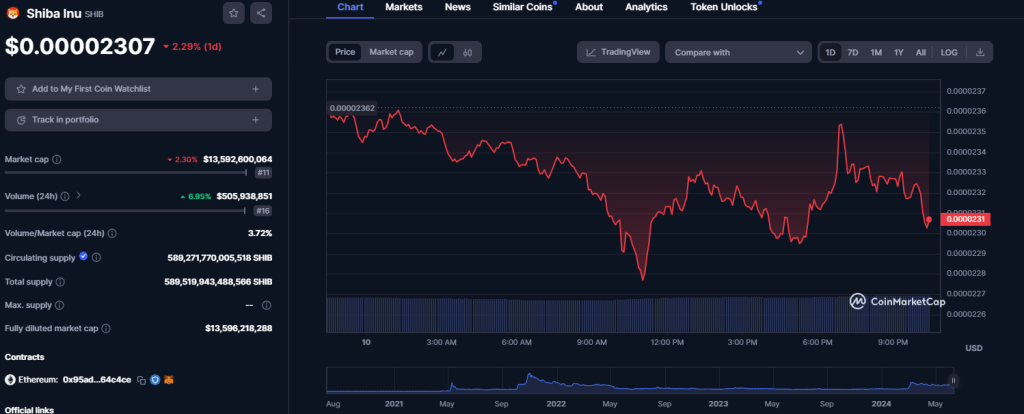Star Shiba Inu as a favorite

[233, 13]
